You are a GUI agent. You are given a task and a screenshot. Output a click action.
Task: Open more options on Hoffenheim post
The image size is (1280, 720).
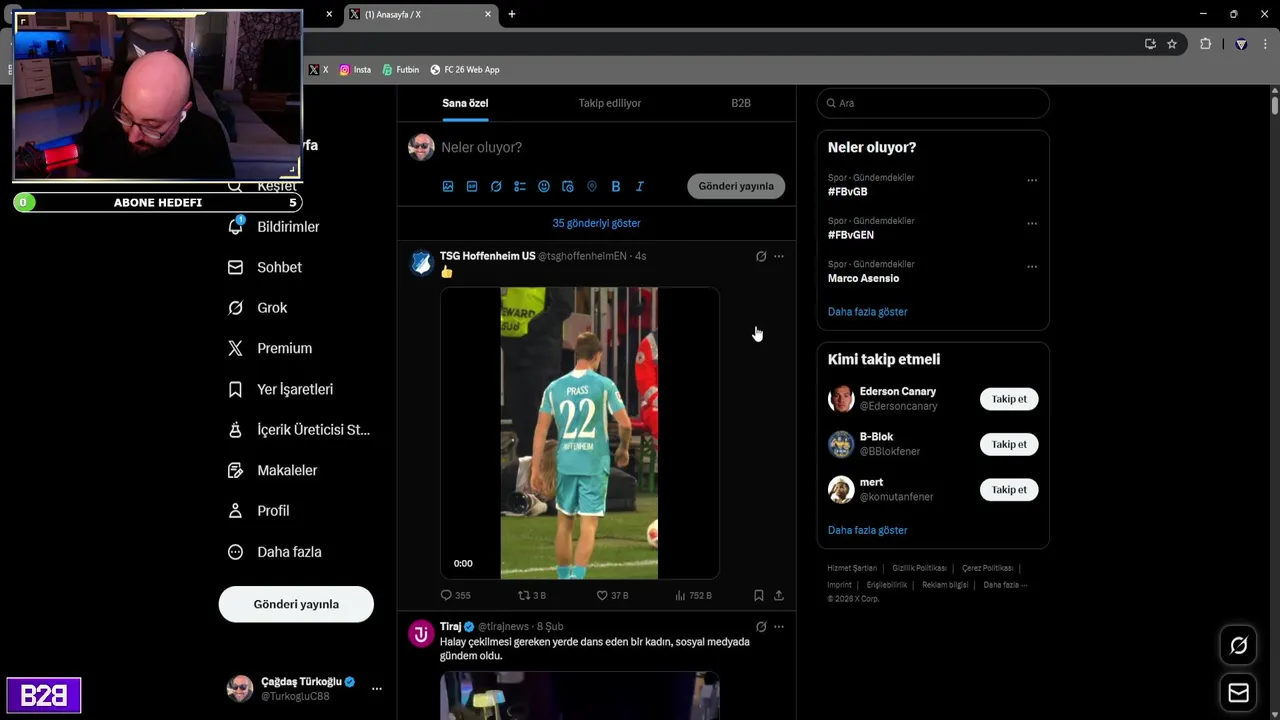tap(779, 256)
